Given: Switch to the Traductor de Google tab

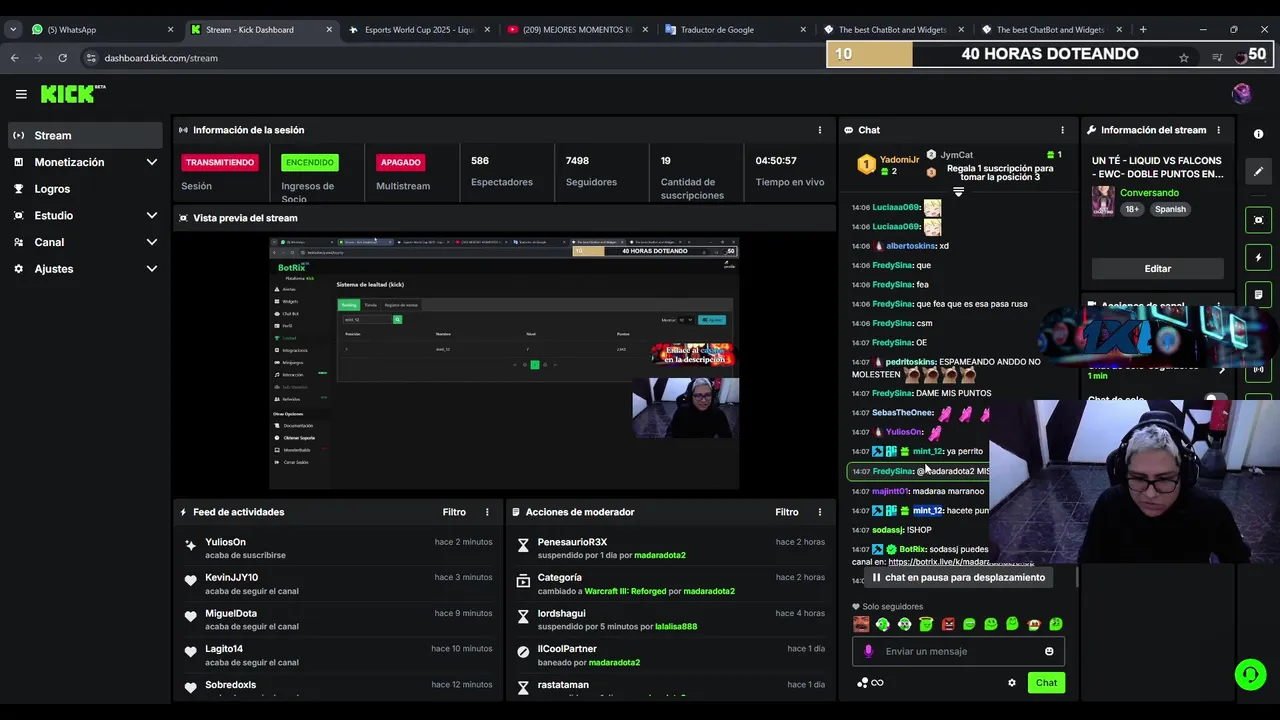Looking at the screenshot, I should [734, 30].
